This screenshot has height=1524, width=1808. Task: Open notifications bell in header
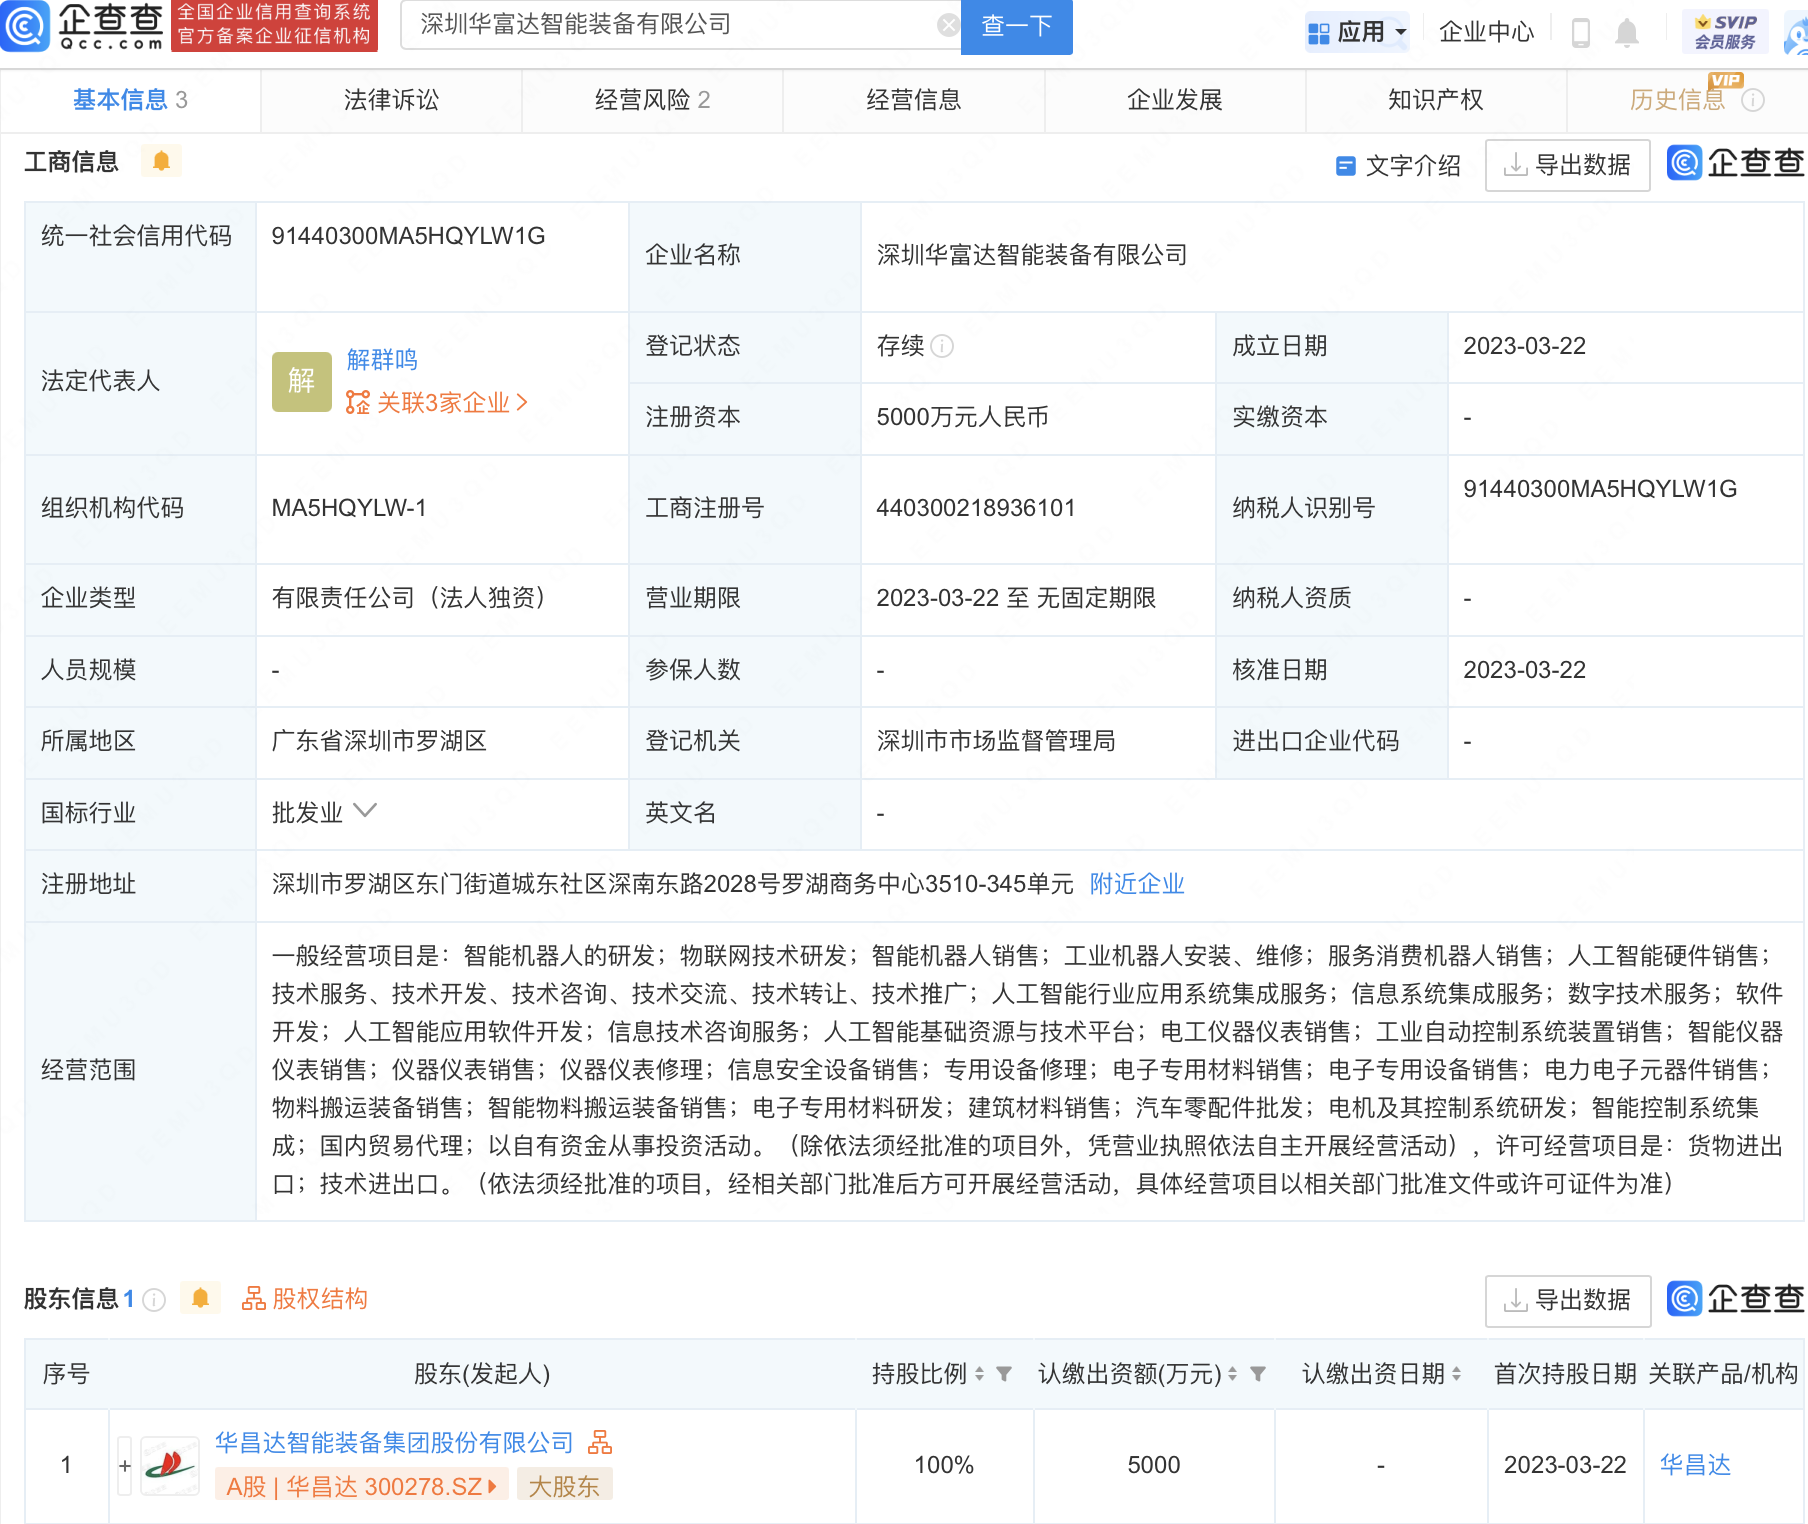[1627, 33]
